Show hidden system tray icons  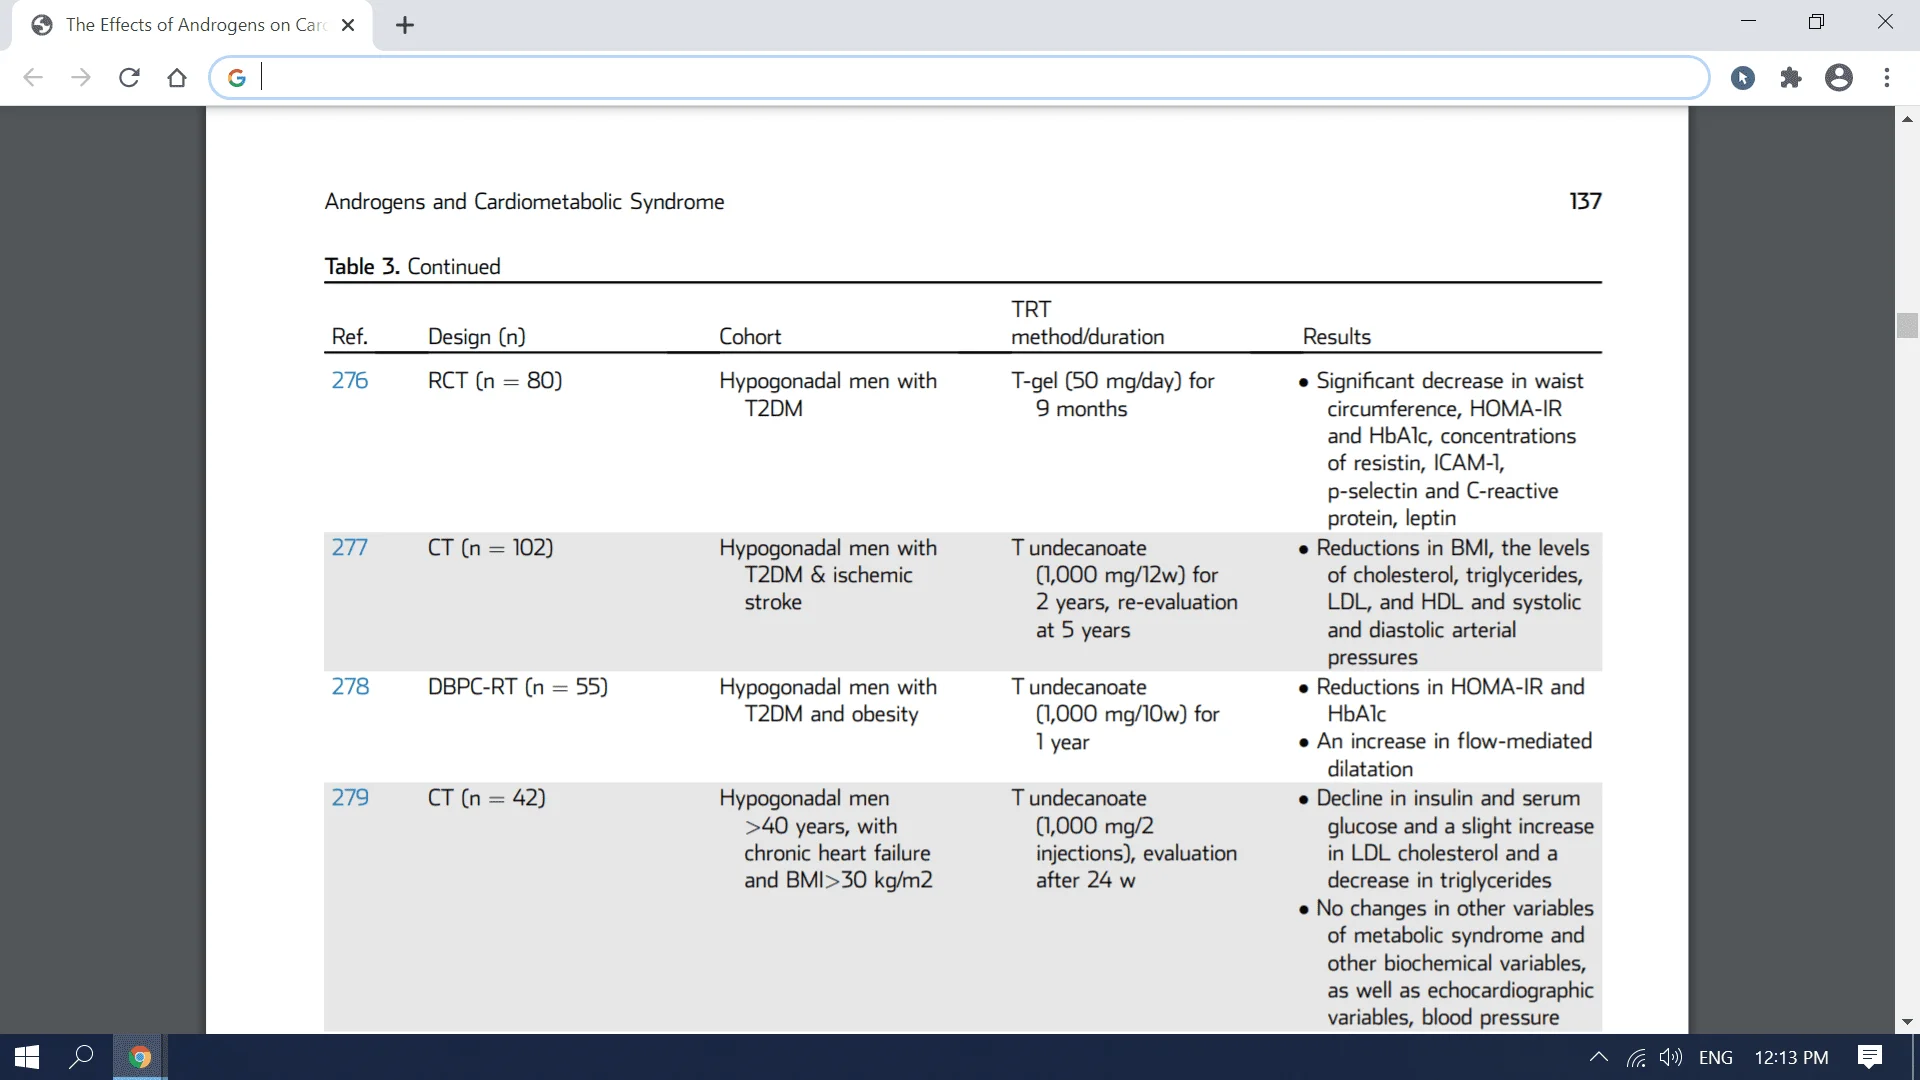point(1599,1057)
